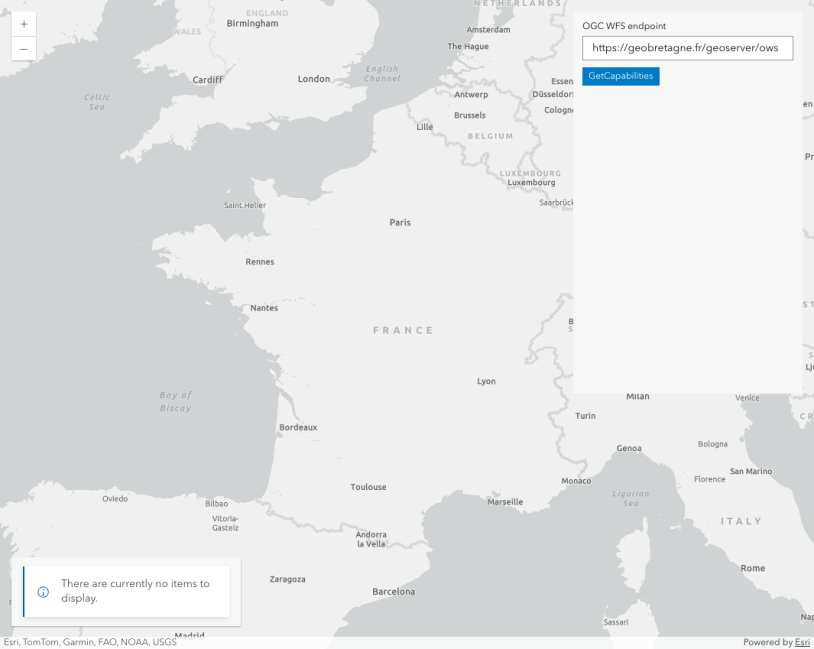Screen dimensions: 814x649
Task: Click the Marseille label on the map
Action: [505, 502]
